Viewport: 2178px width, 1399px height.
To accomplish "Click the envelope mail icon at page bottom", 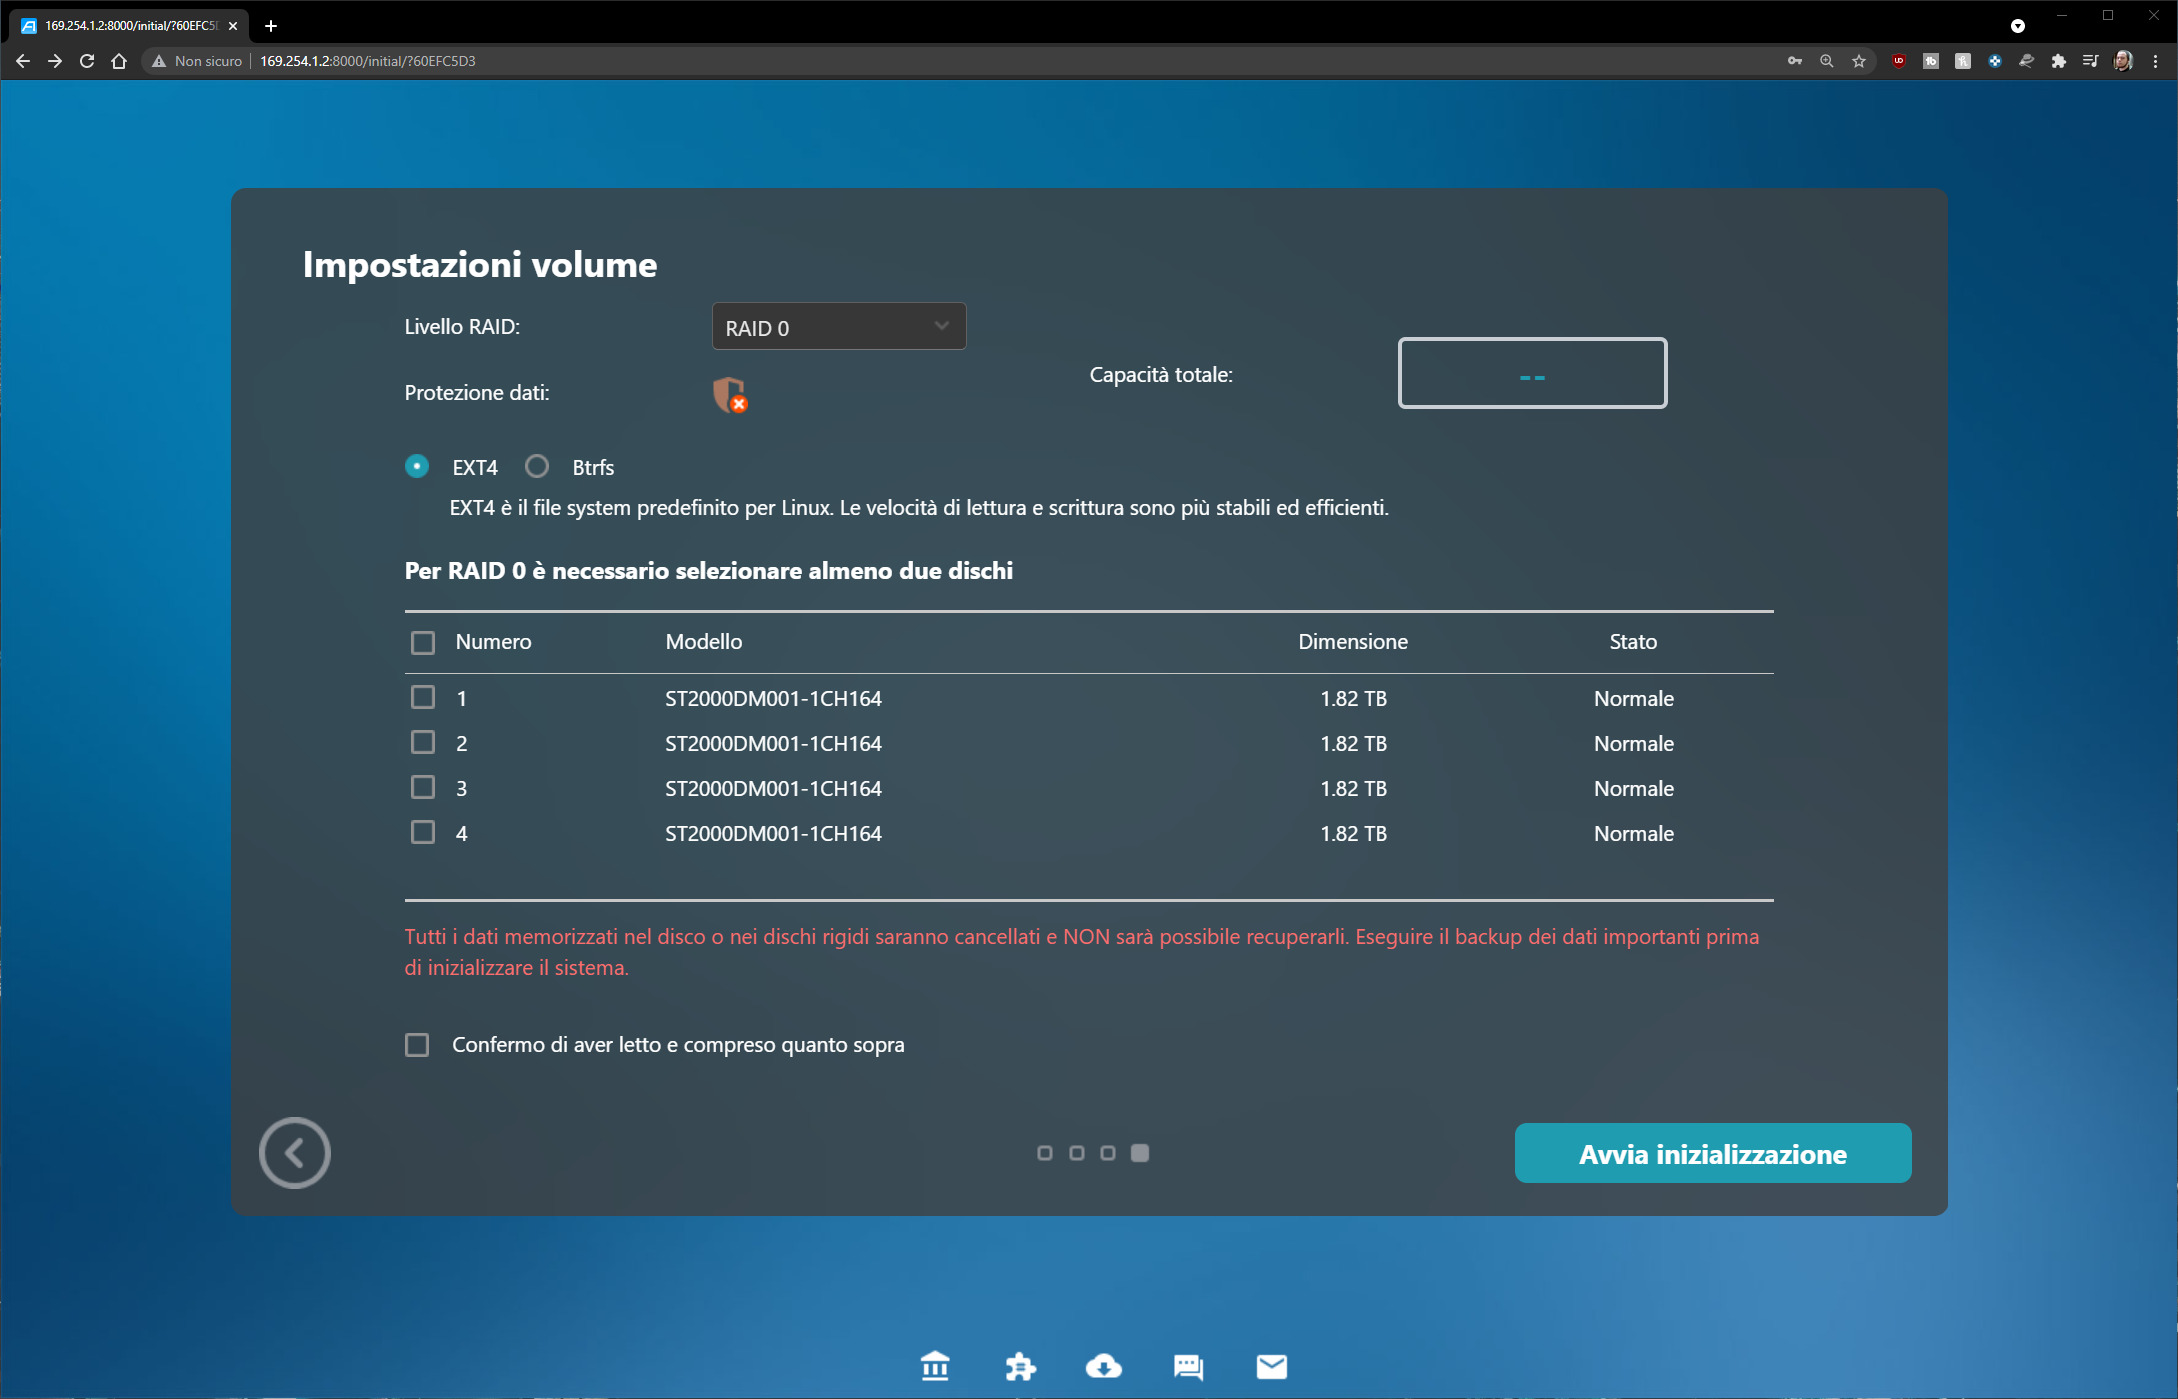I will point(1271,1366).
